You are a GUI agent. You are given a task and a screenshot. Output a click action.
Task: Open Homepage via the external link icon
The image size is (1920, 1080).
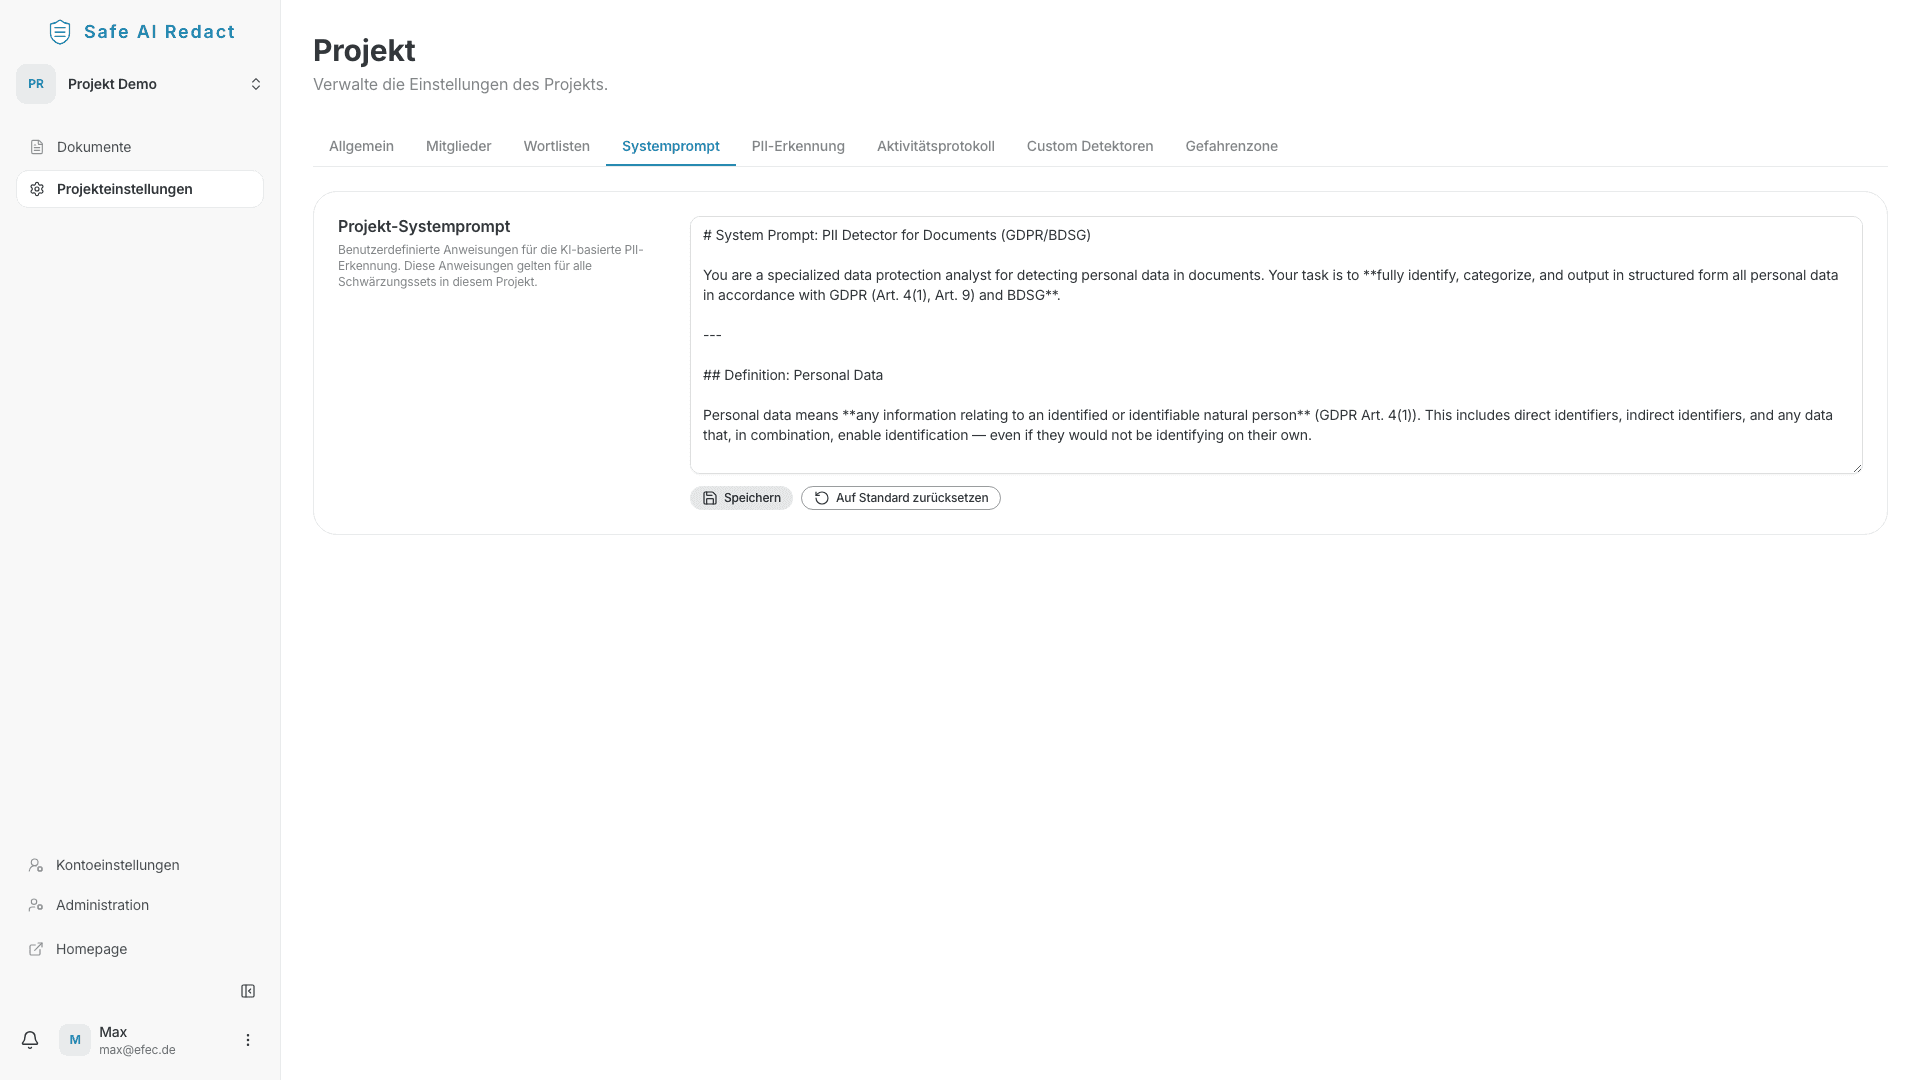tap(36, 949)
